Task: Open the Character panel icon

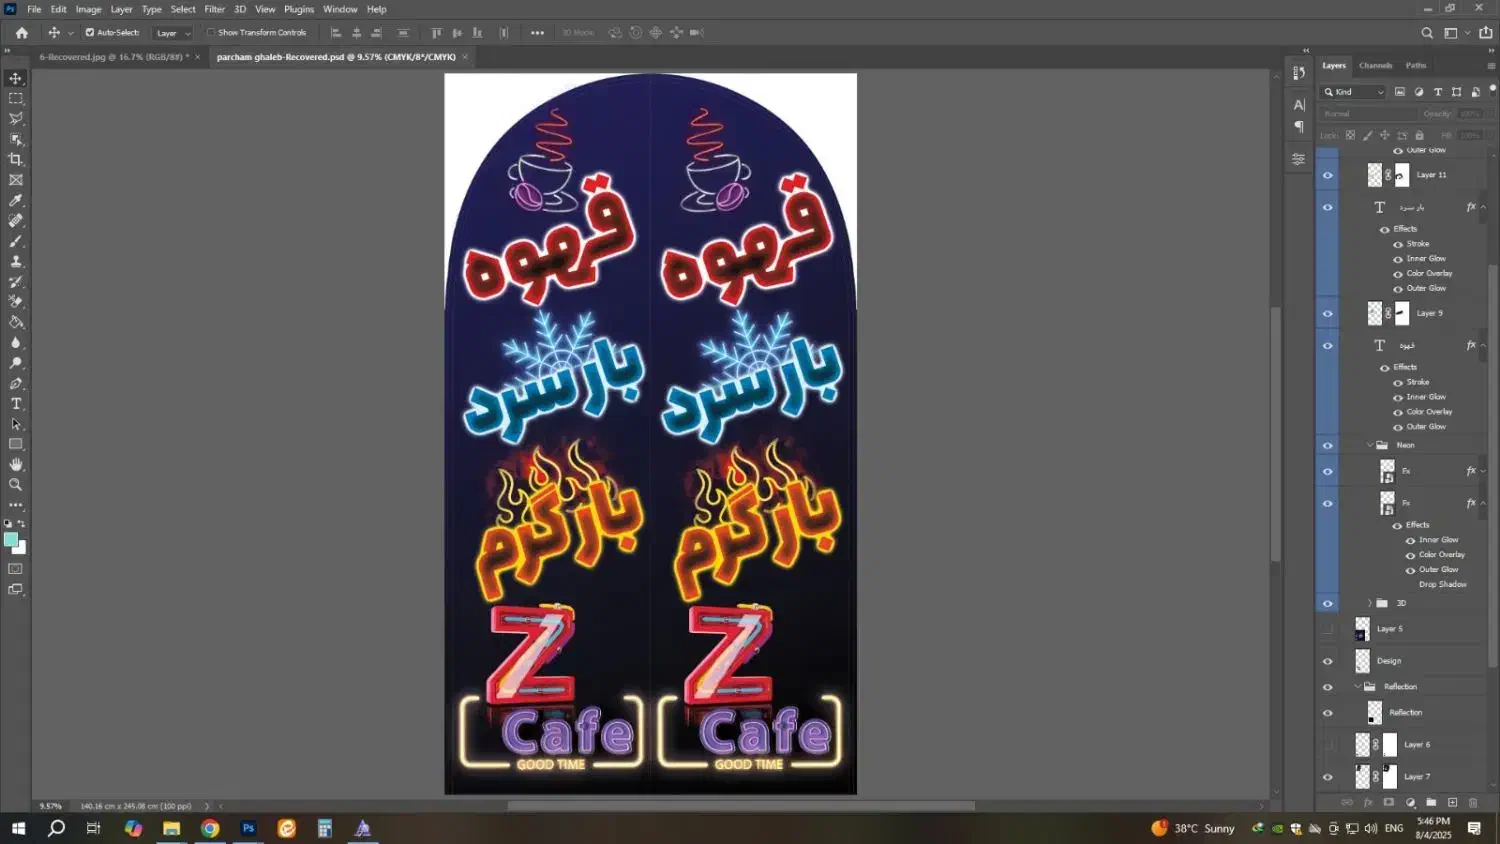Action: (x=1299, y=104)
